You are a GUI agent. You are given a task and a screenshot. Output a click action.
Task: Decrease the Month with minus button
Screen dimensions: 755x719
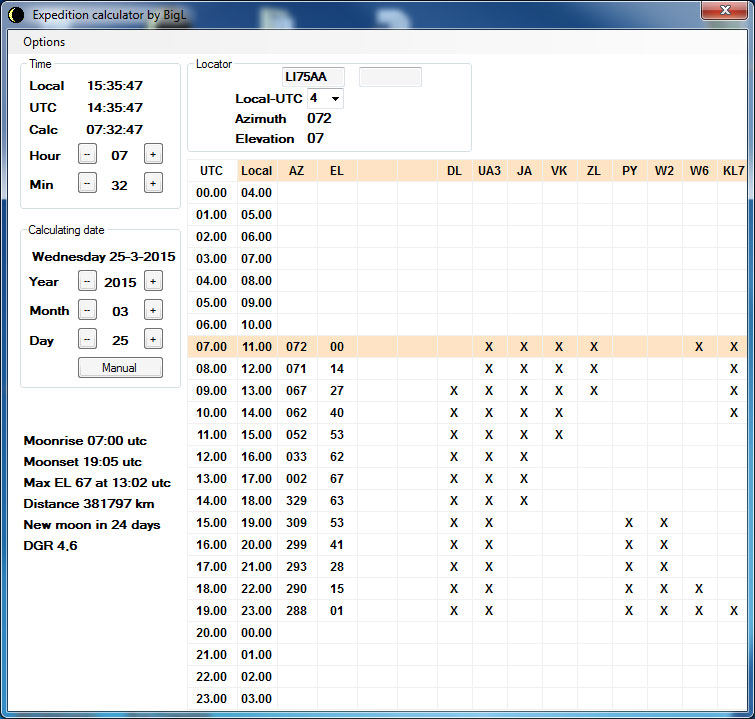88,310
